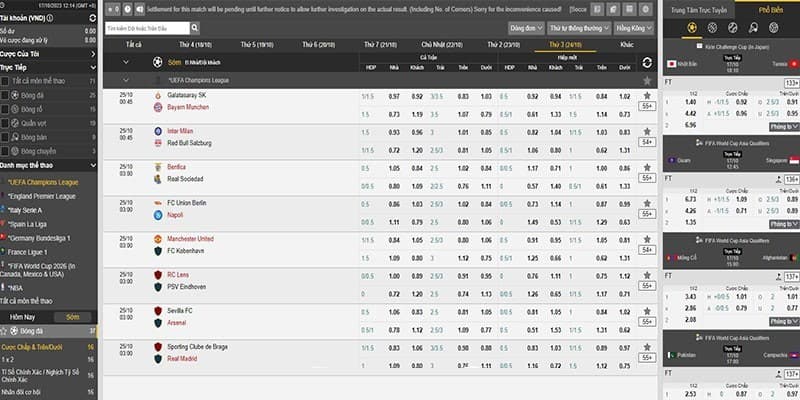Screen dimensions: 800x400
Task: Open the Dòng đơn dropdown
Action: tap(526, 28)
